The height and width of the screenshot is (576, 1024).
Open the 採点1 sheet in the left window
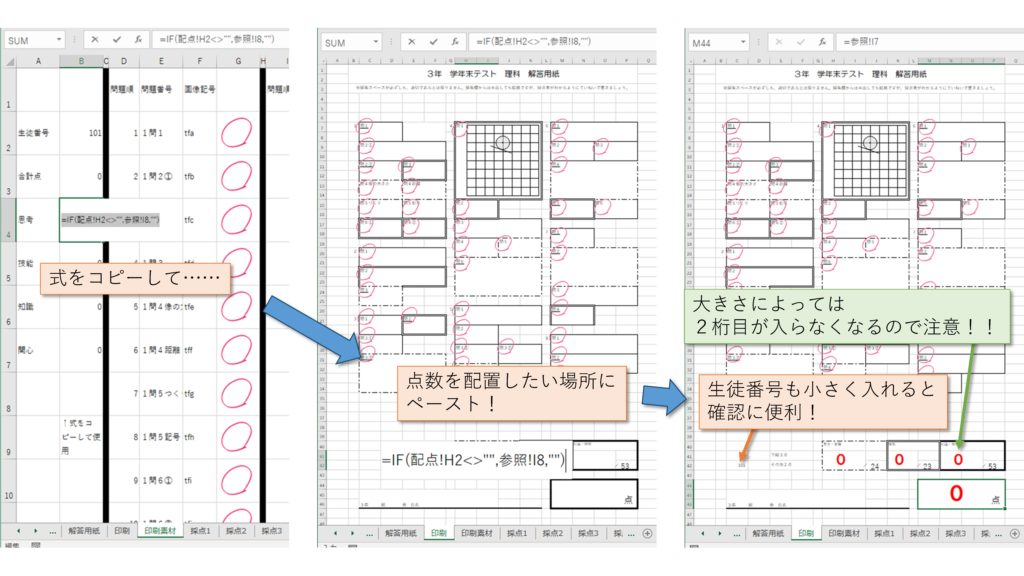click(x=200, y=531)
